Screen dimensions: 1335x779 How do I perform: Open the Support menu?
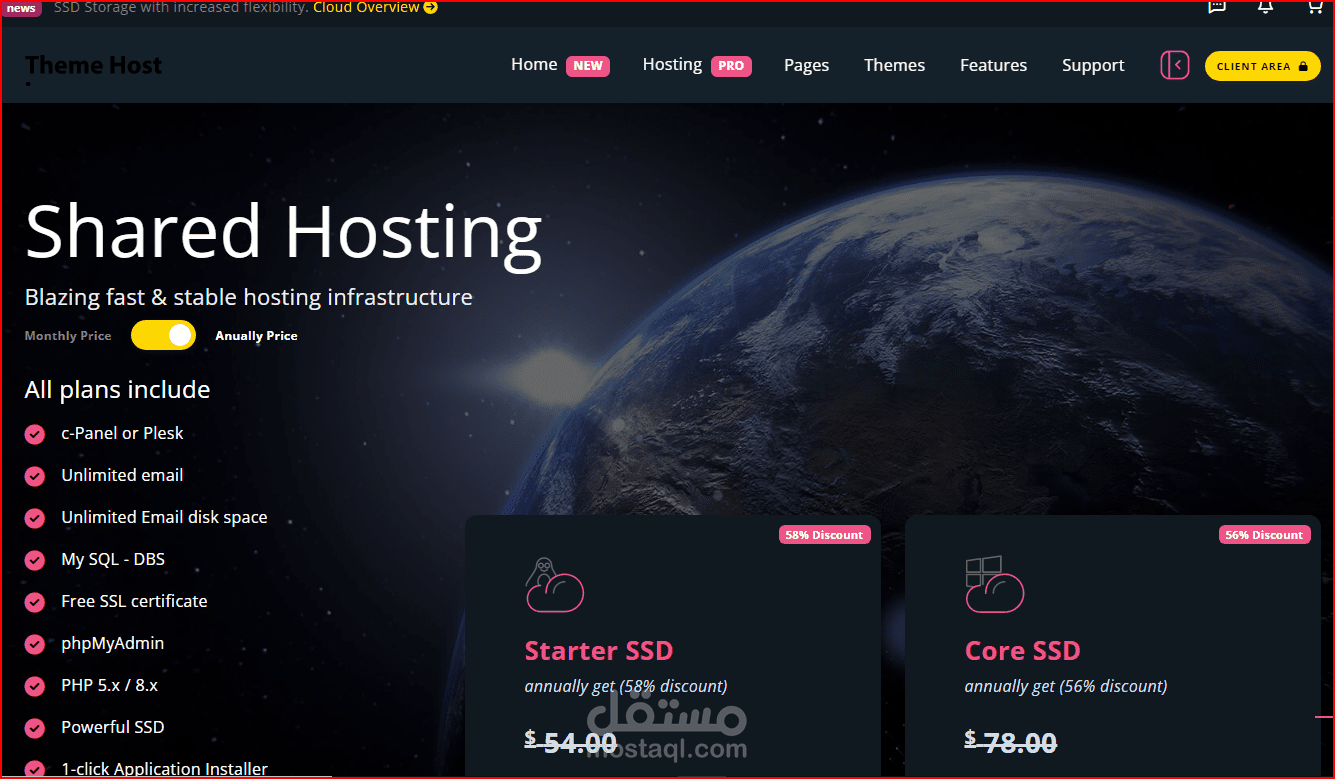pyautogui.click(x=1093, y=65)
